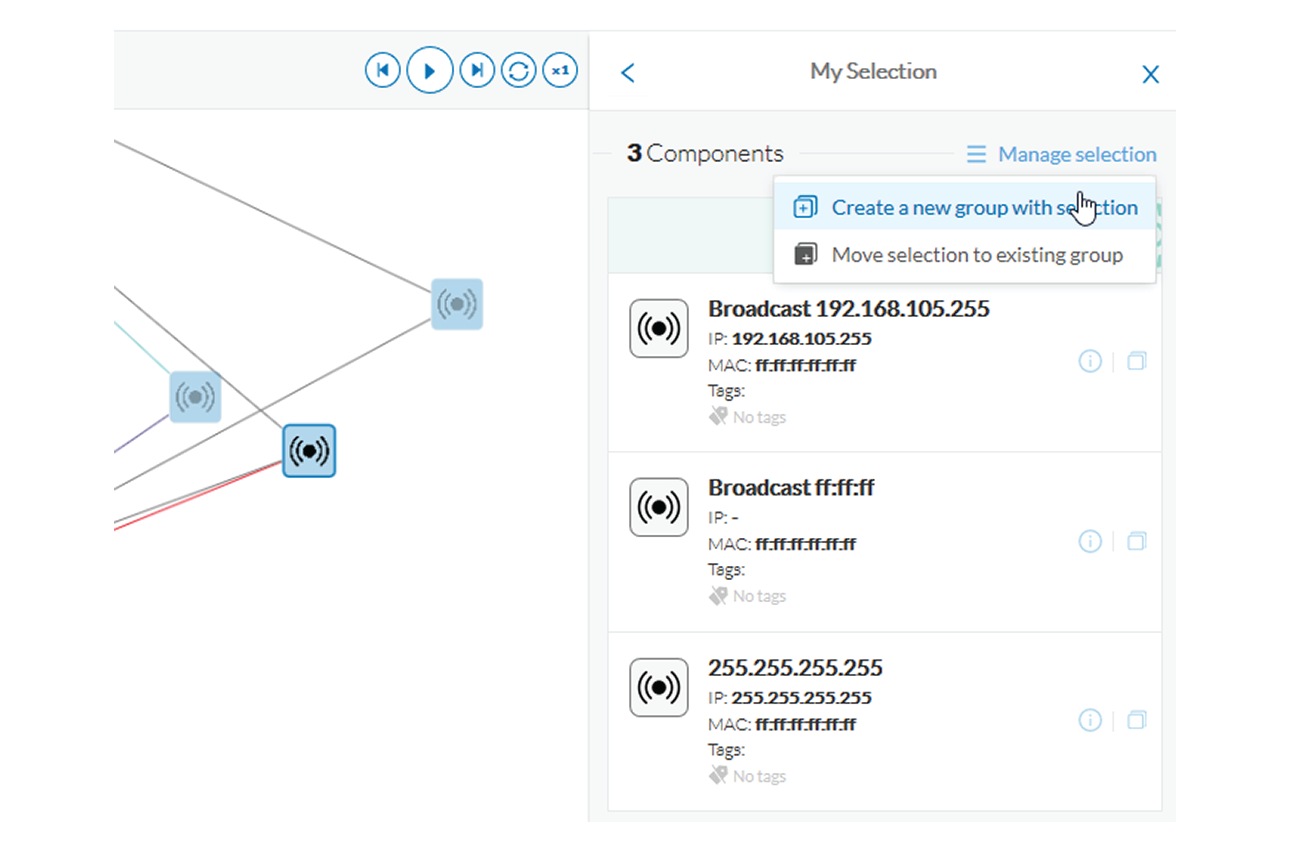Click group icon for Broadcast ff:ff:ff
Screen dimensions: 1290x849
(x=1136, y=542)
